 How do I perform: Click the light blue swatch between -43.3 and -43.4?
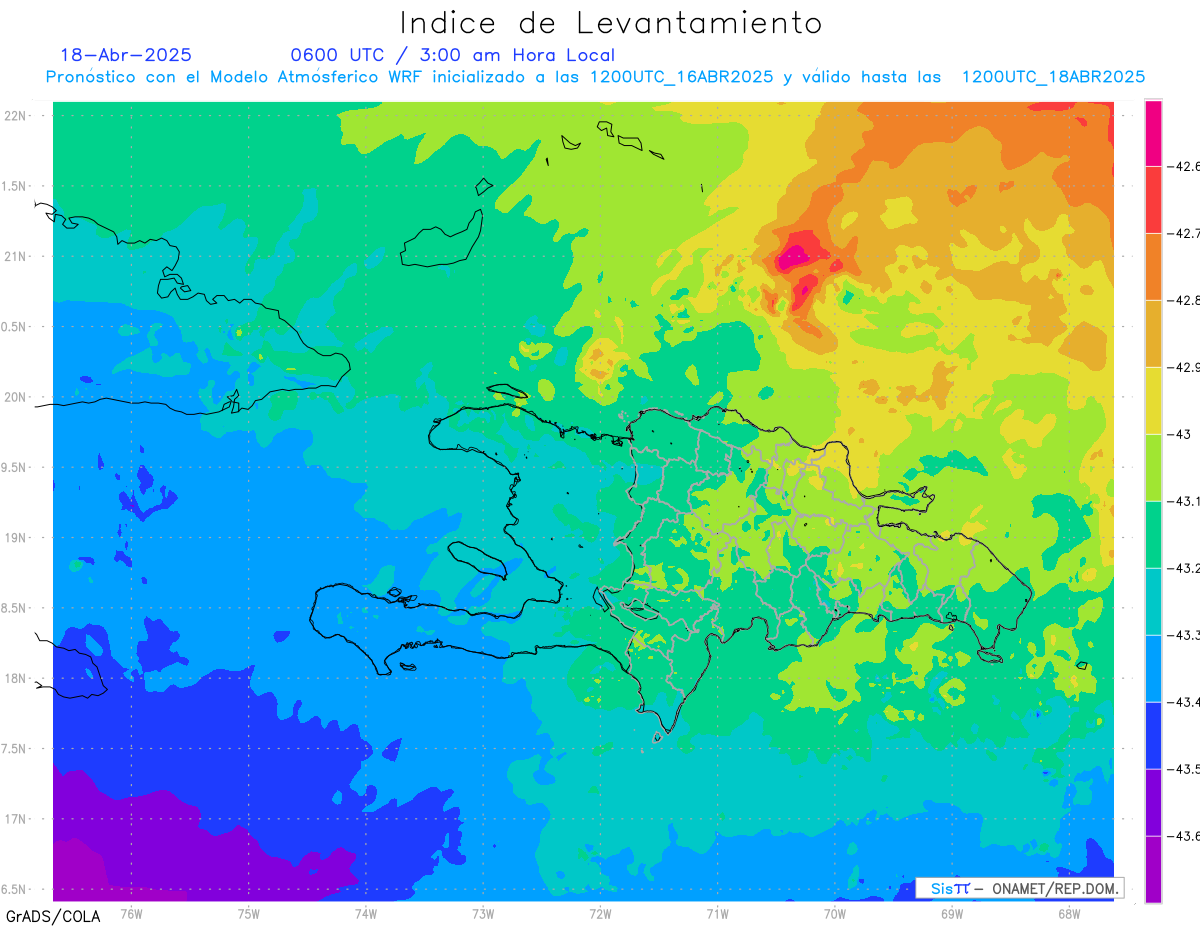[1153, 668]
